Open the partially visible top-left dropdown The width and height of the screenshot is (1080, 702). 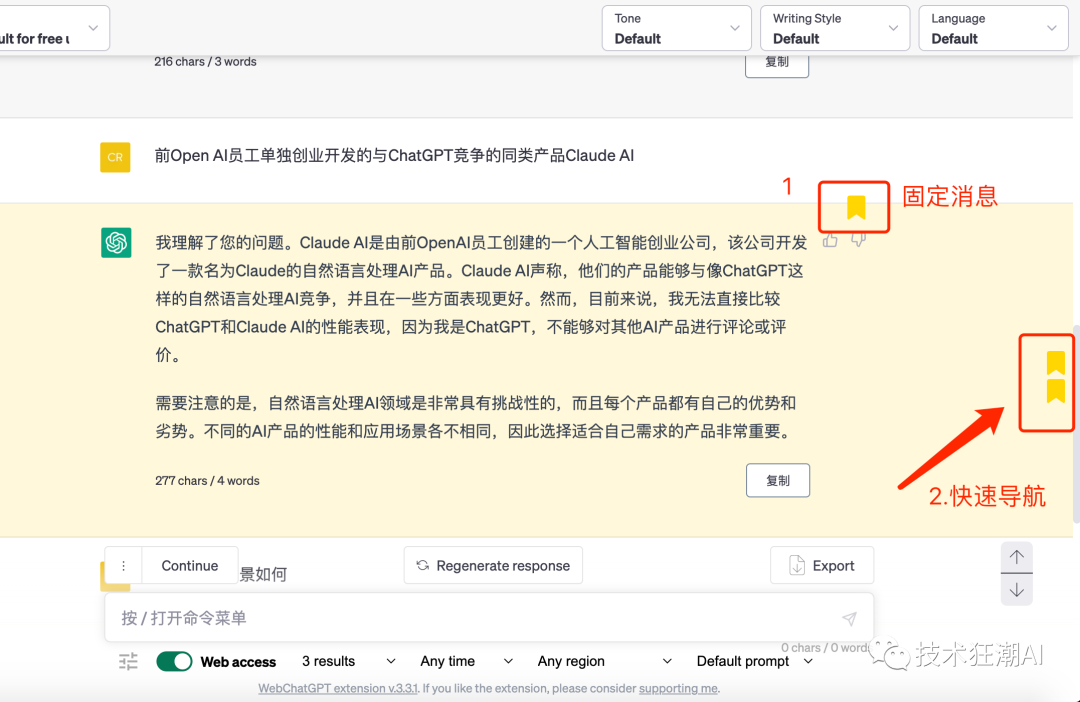coord(54,28)
